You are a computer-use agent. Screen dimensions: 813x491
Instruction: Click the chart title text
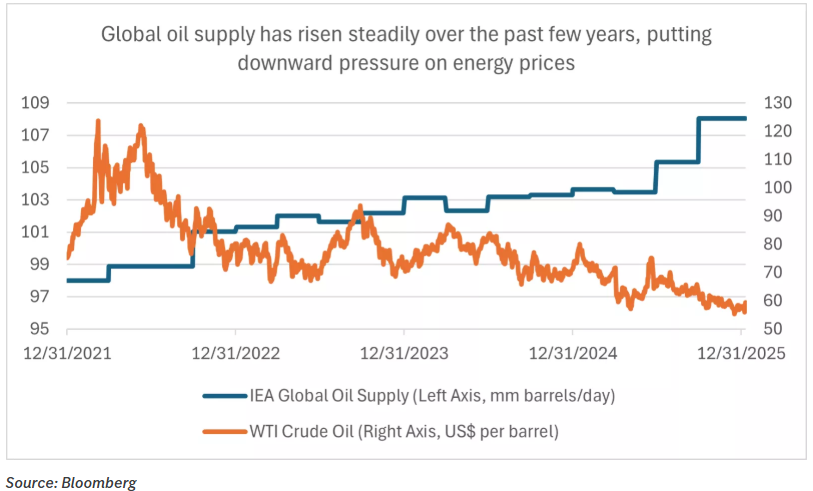point(406,48)
